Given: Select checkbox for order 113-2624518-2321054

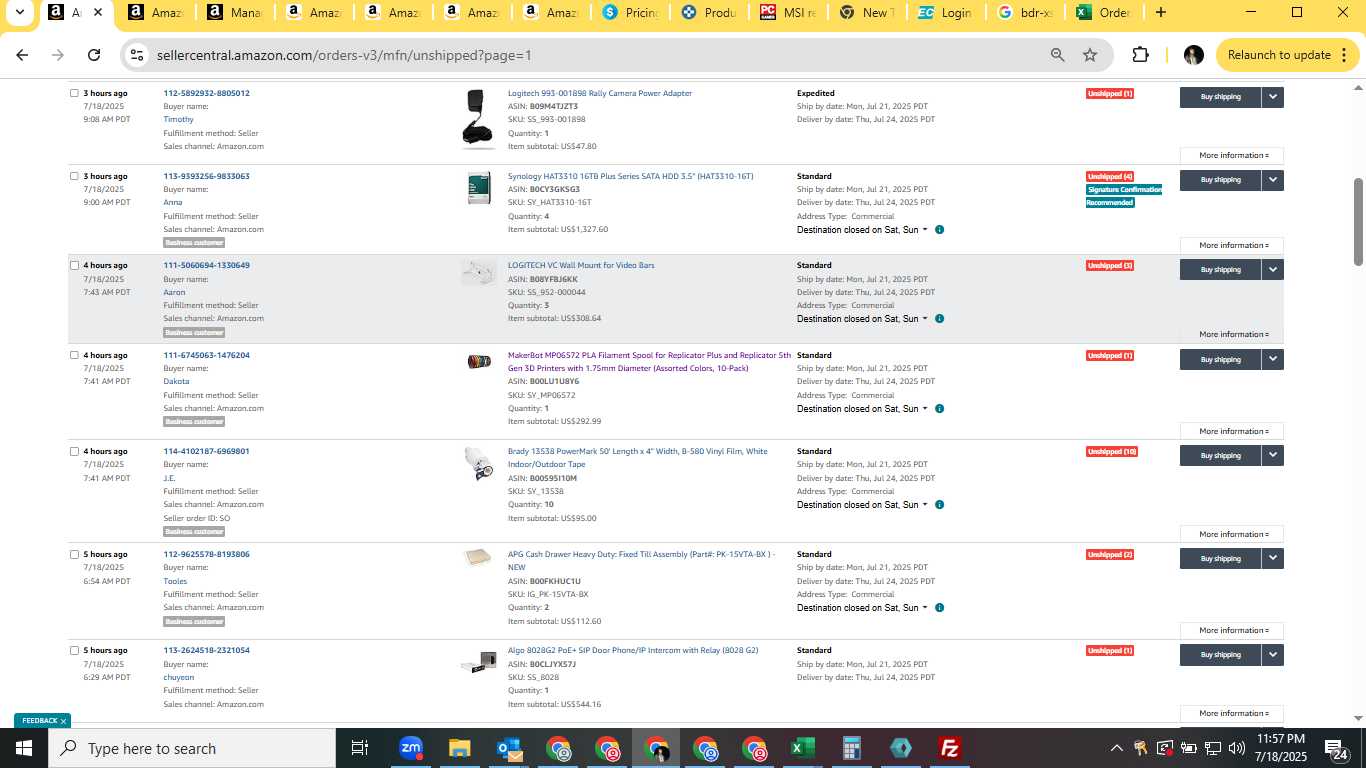Looking at the screenshot, I should point(74,650).
